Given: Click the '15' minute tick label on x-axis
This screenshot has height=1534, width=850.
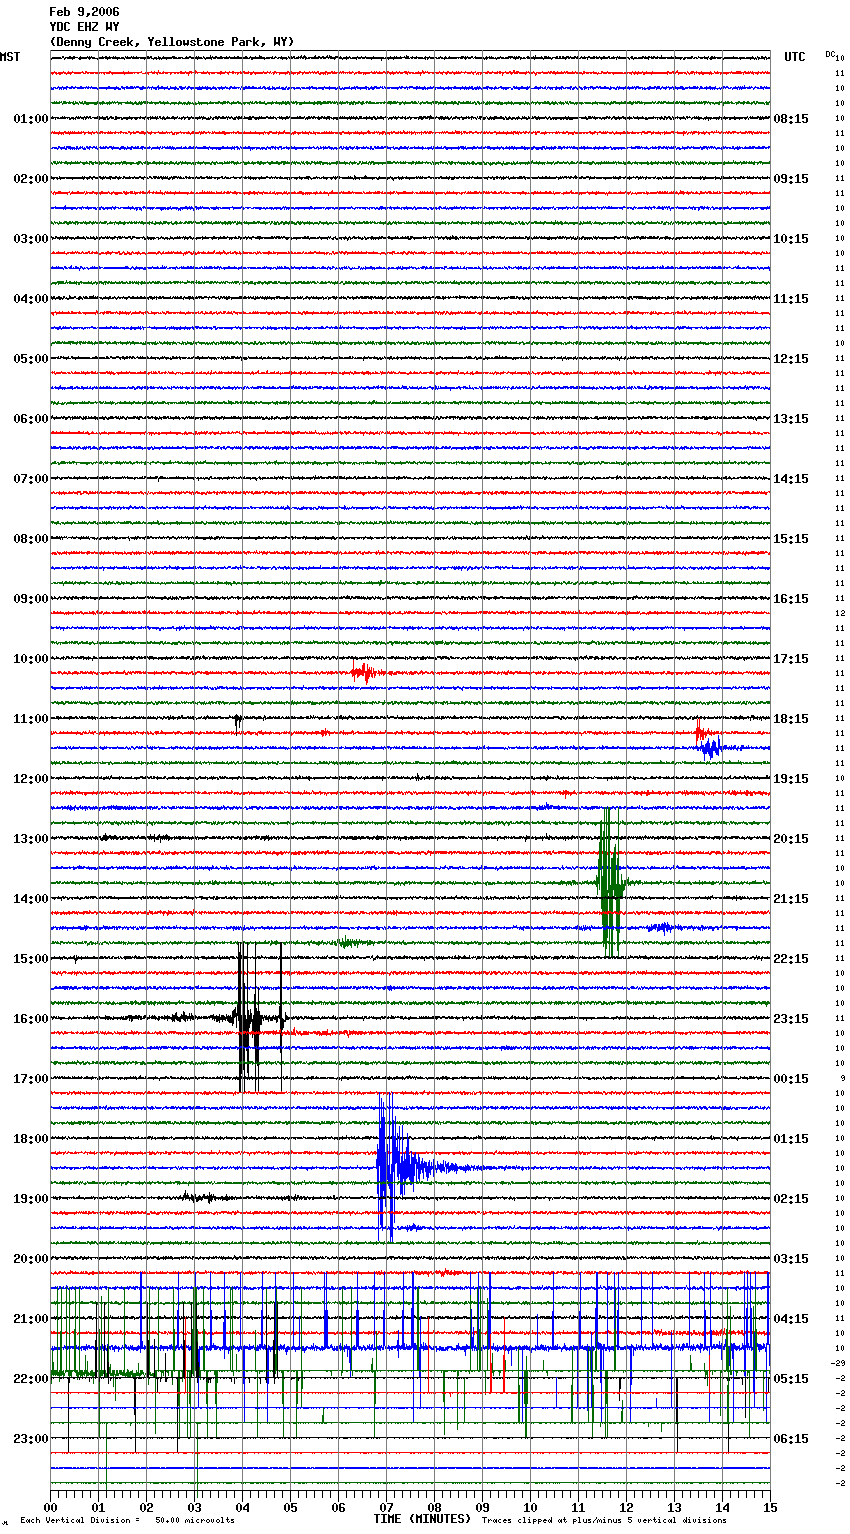Looking at the screenshot, I should [769, 1507].
